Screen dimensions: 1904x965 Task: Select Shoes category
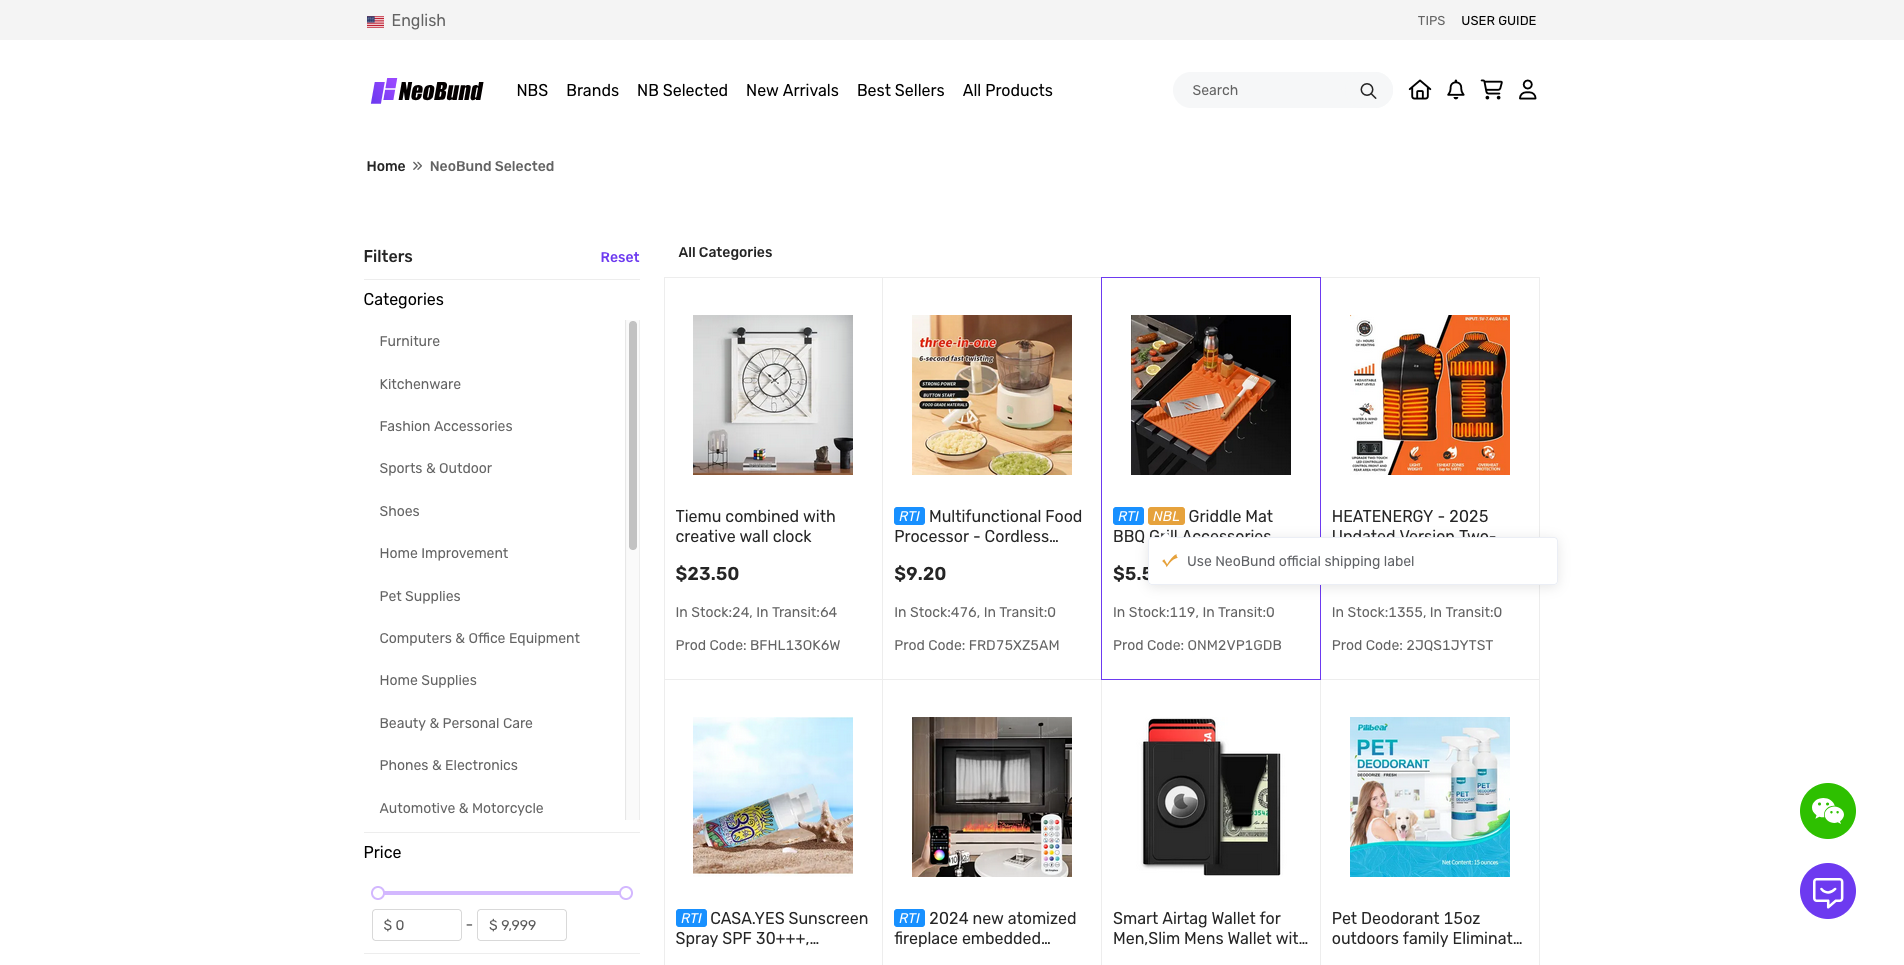(x=399, y=511)
